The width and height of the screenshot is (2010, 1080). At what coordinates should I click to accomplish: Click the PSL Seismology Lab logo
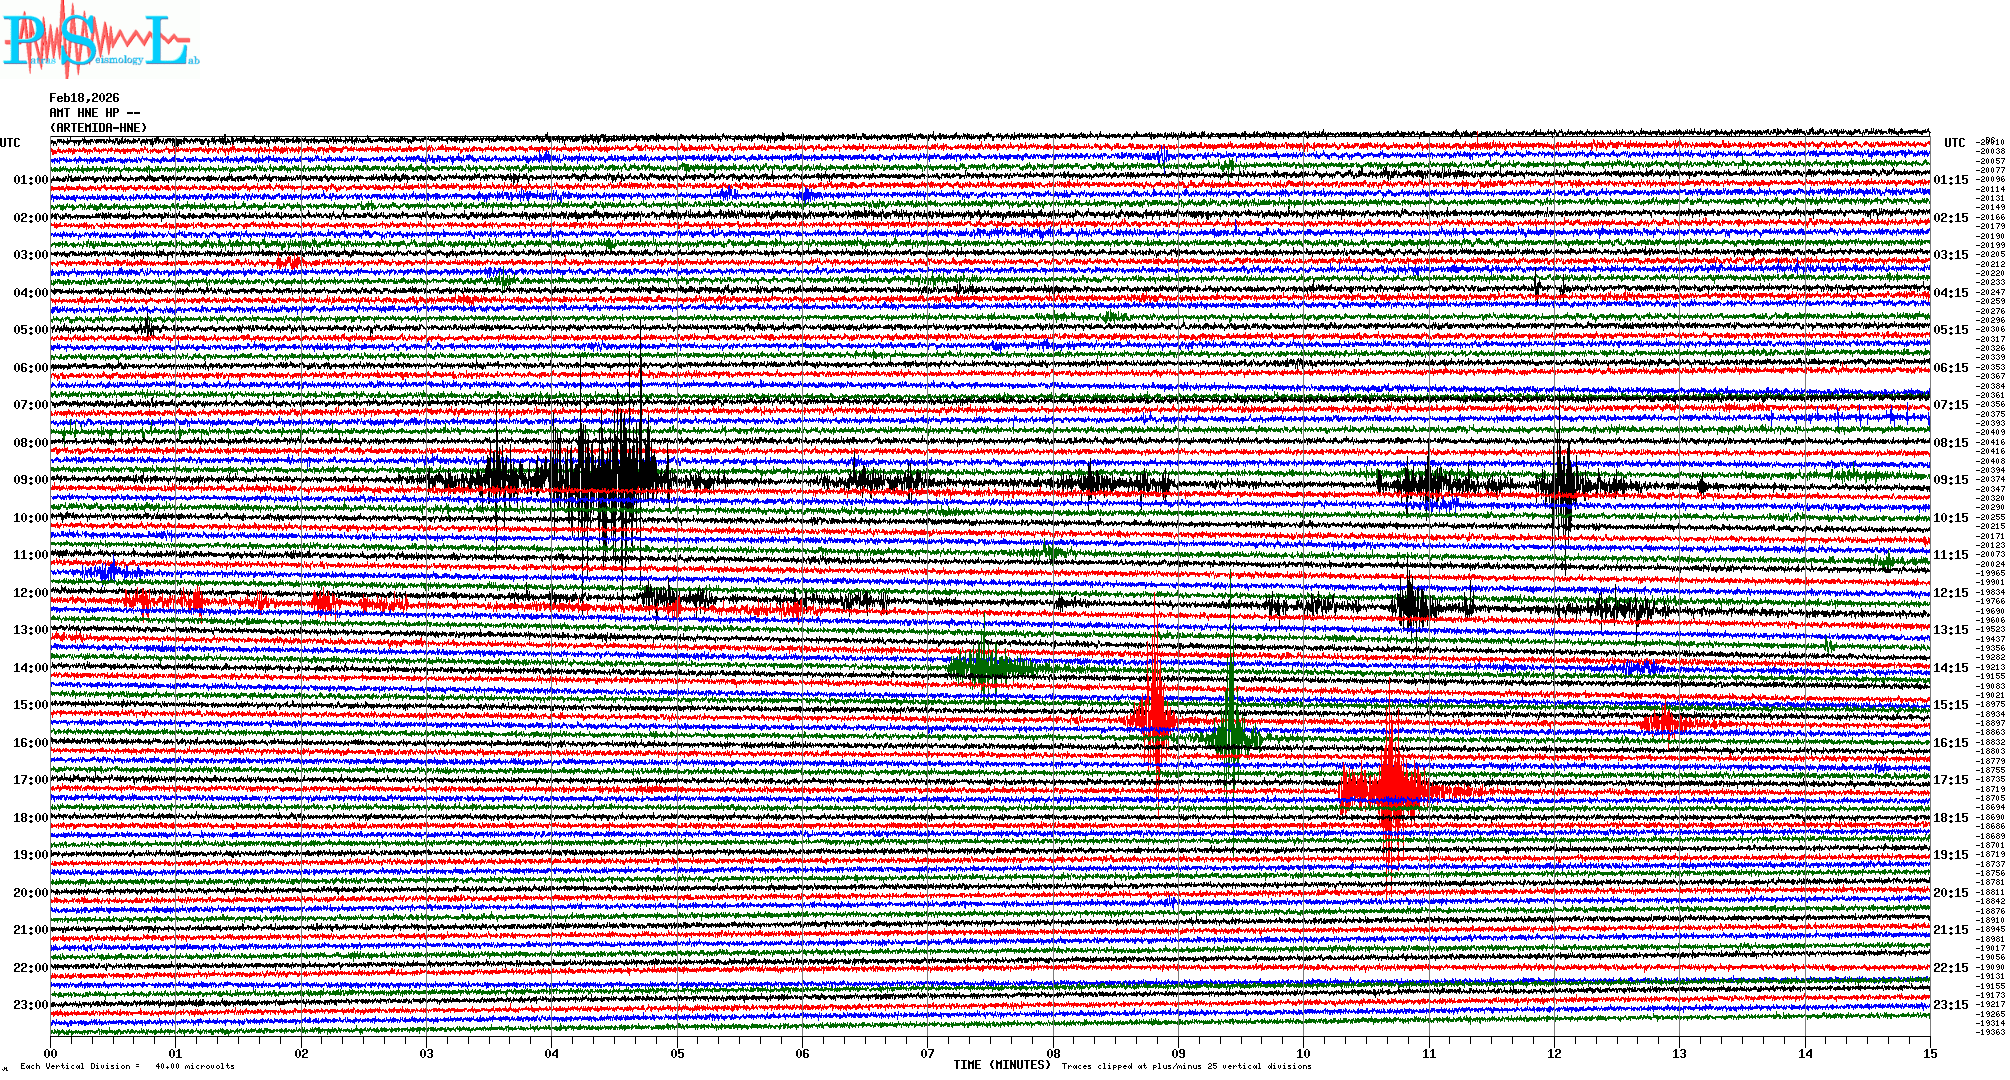tap(100, 40)
